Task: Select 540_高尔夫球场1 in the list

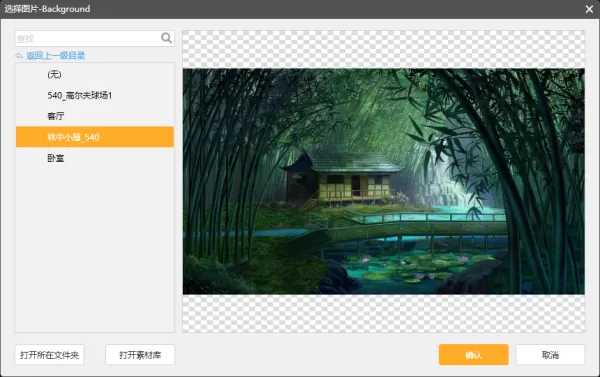Action: click(95, 95)
